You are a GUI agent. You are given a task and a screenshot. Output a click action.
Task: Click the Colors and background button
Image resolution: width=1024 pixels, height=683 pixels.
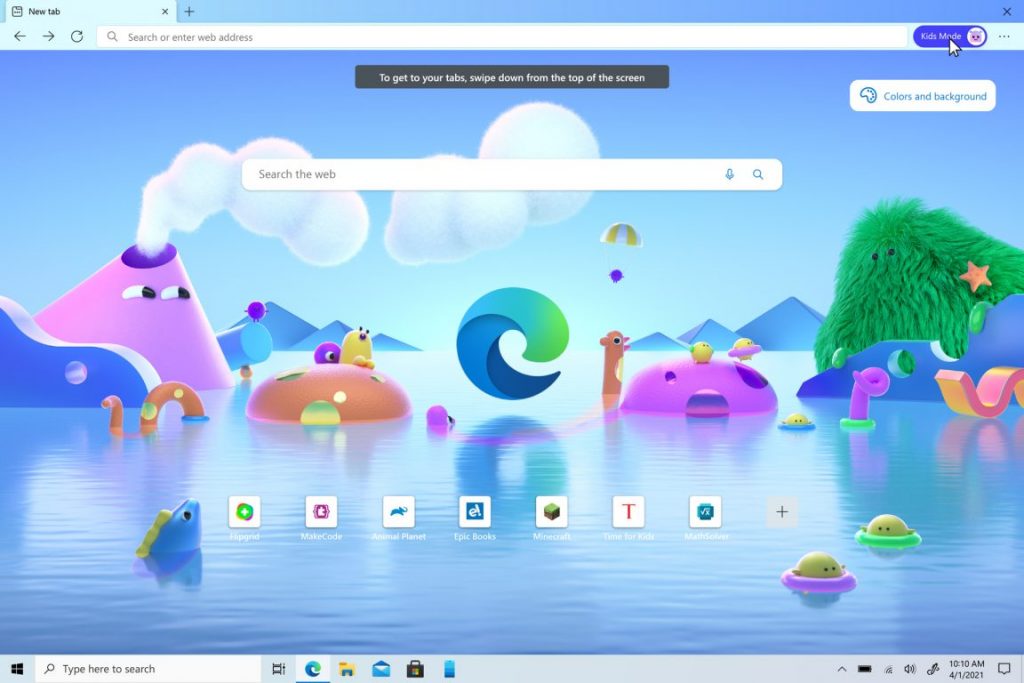[x=921, y=95]
